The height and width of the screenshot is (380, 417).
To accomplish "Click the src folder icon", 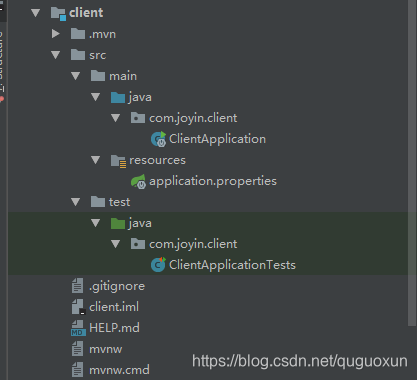I will 78,55.
